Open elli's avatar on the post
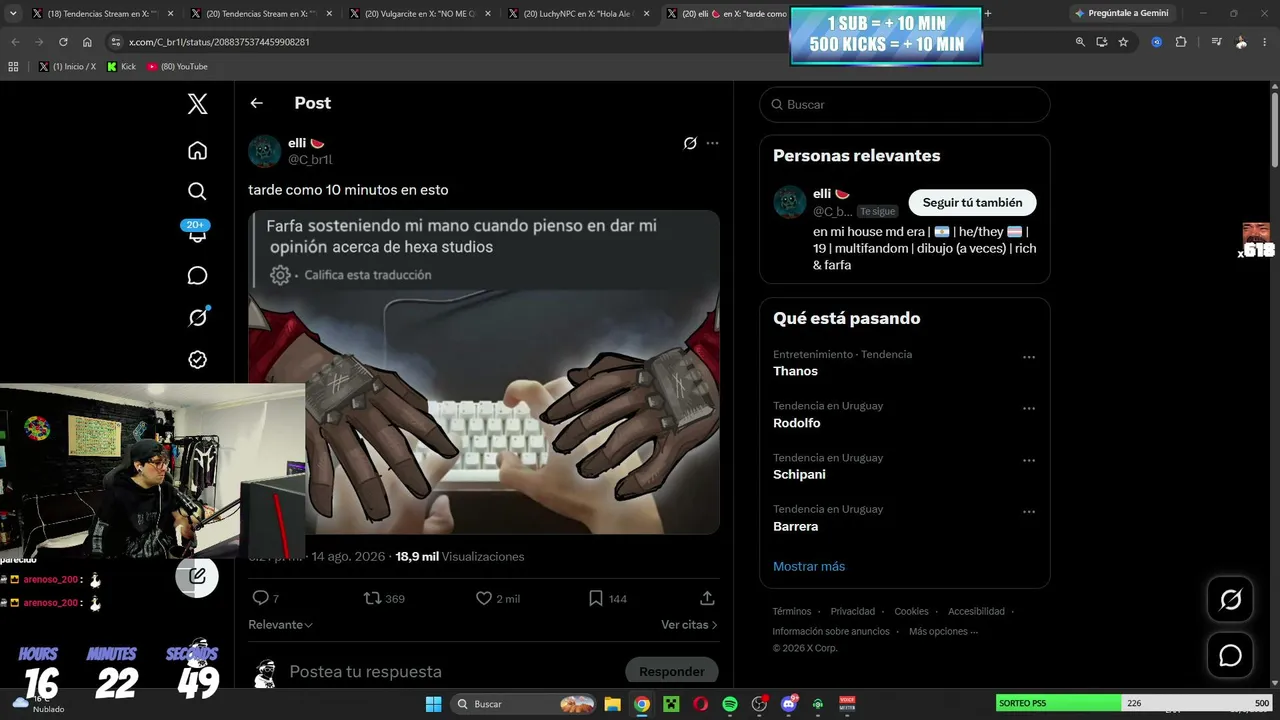This screenshot has height=720, width=1280. point(264,151)
